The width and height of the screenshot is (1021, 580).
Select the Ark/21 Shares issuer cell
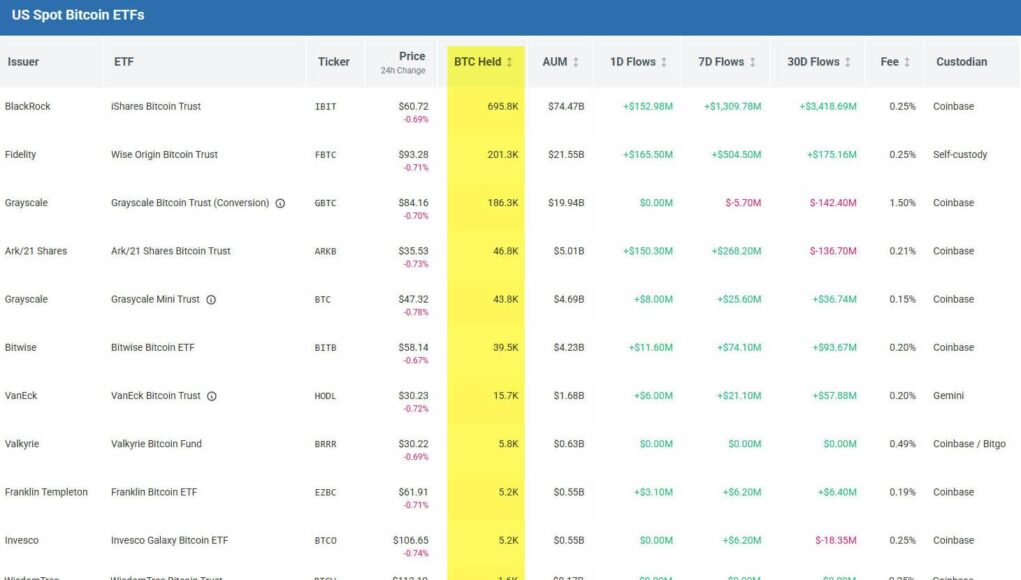(36, 251)
